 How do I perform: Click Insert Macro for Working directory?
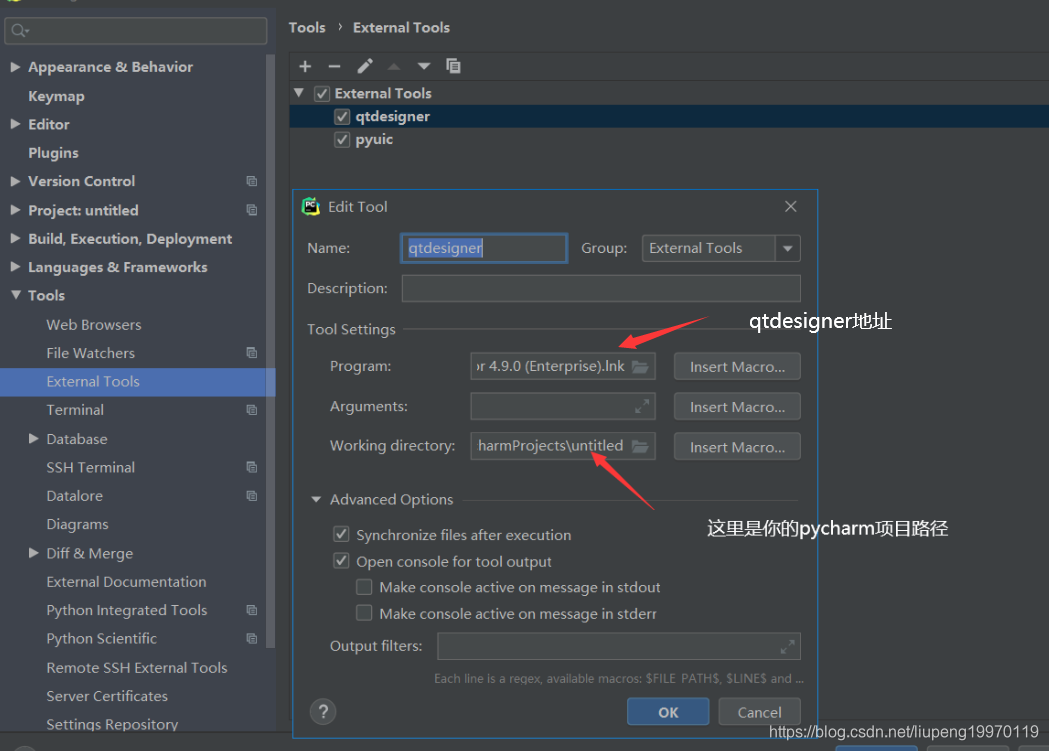[x=737, y=447]
